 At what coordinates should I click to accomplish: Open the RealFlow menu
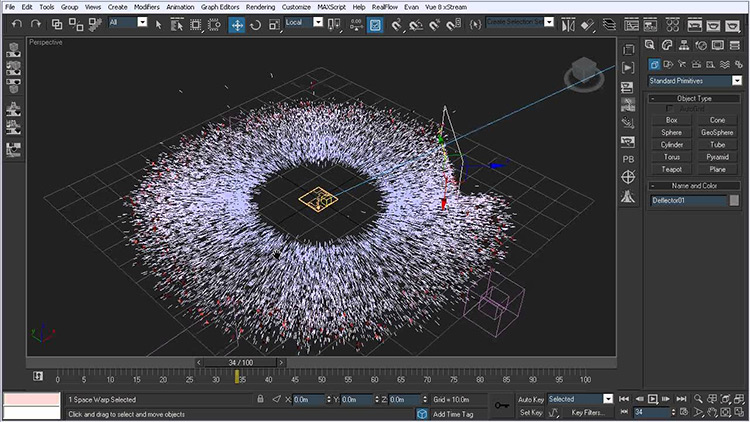[x=385, y=7]
